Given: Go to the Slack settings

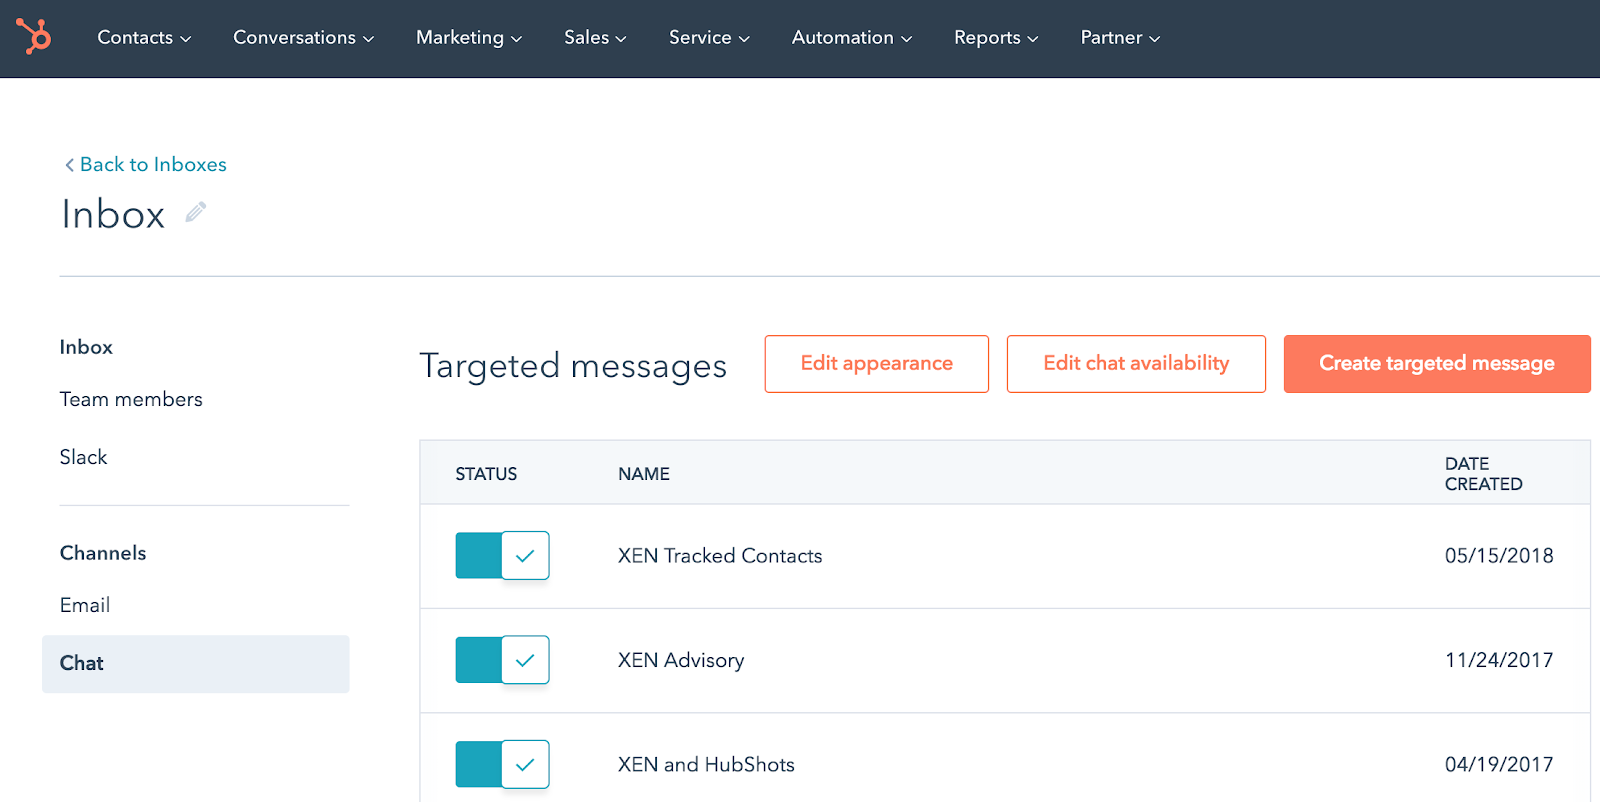Looking at the screenshot, I should pos(83,457).
